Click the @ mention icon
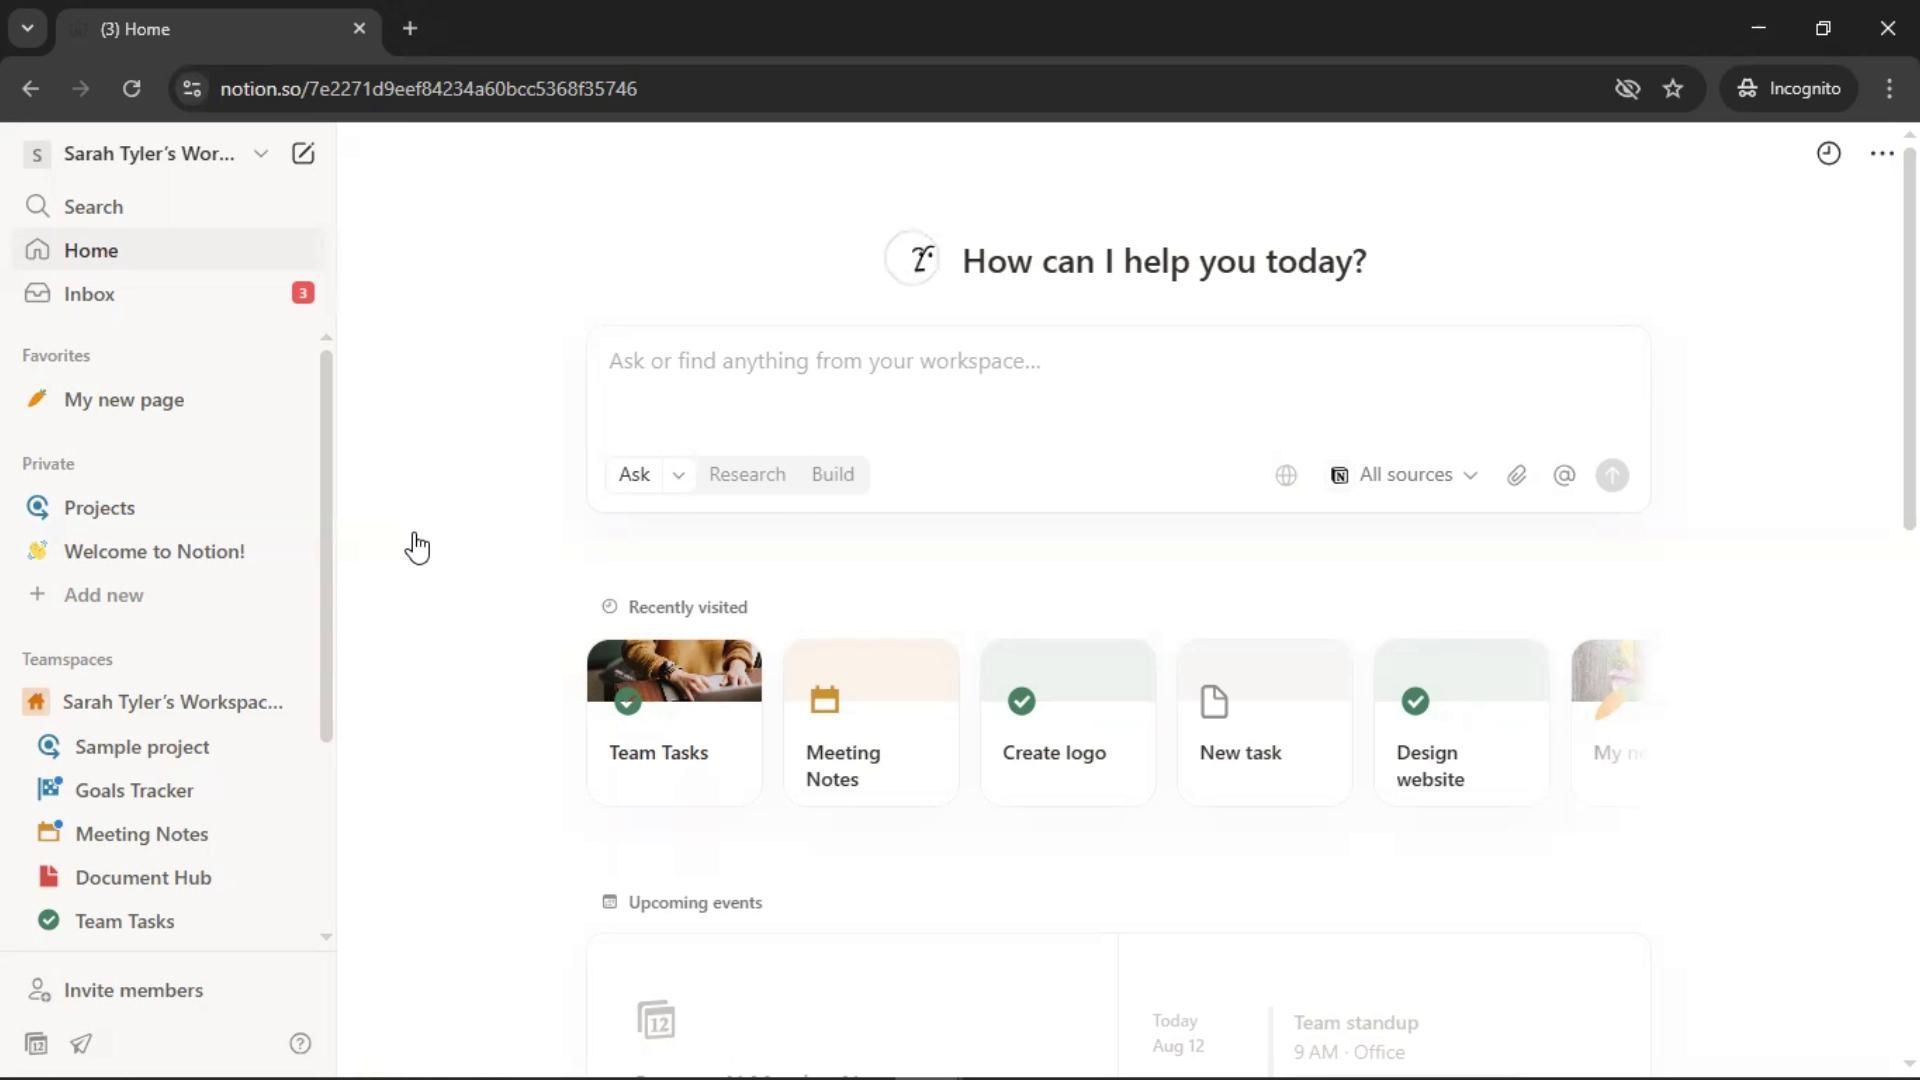This screenshot has width=1920, height=1080. (x=1564, y=475)
